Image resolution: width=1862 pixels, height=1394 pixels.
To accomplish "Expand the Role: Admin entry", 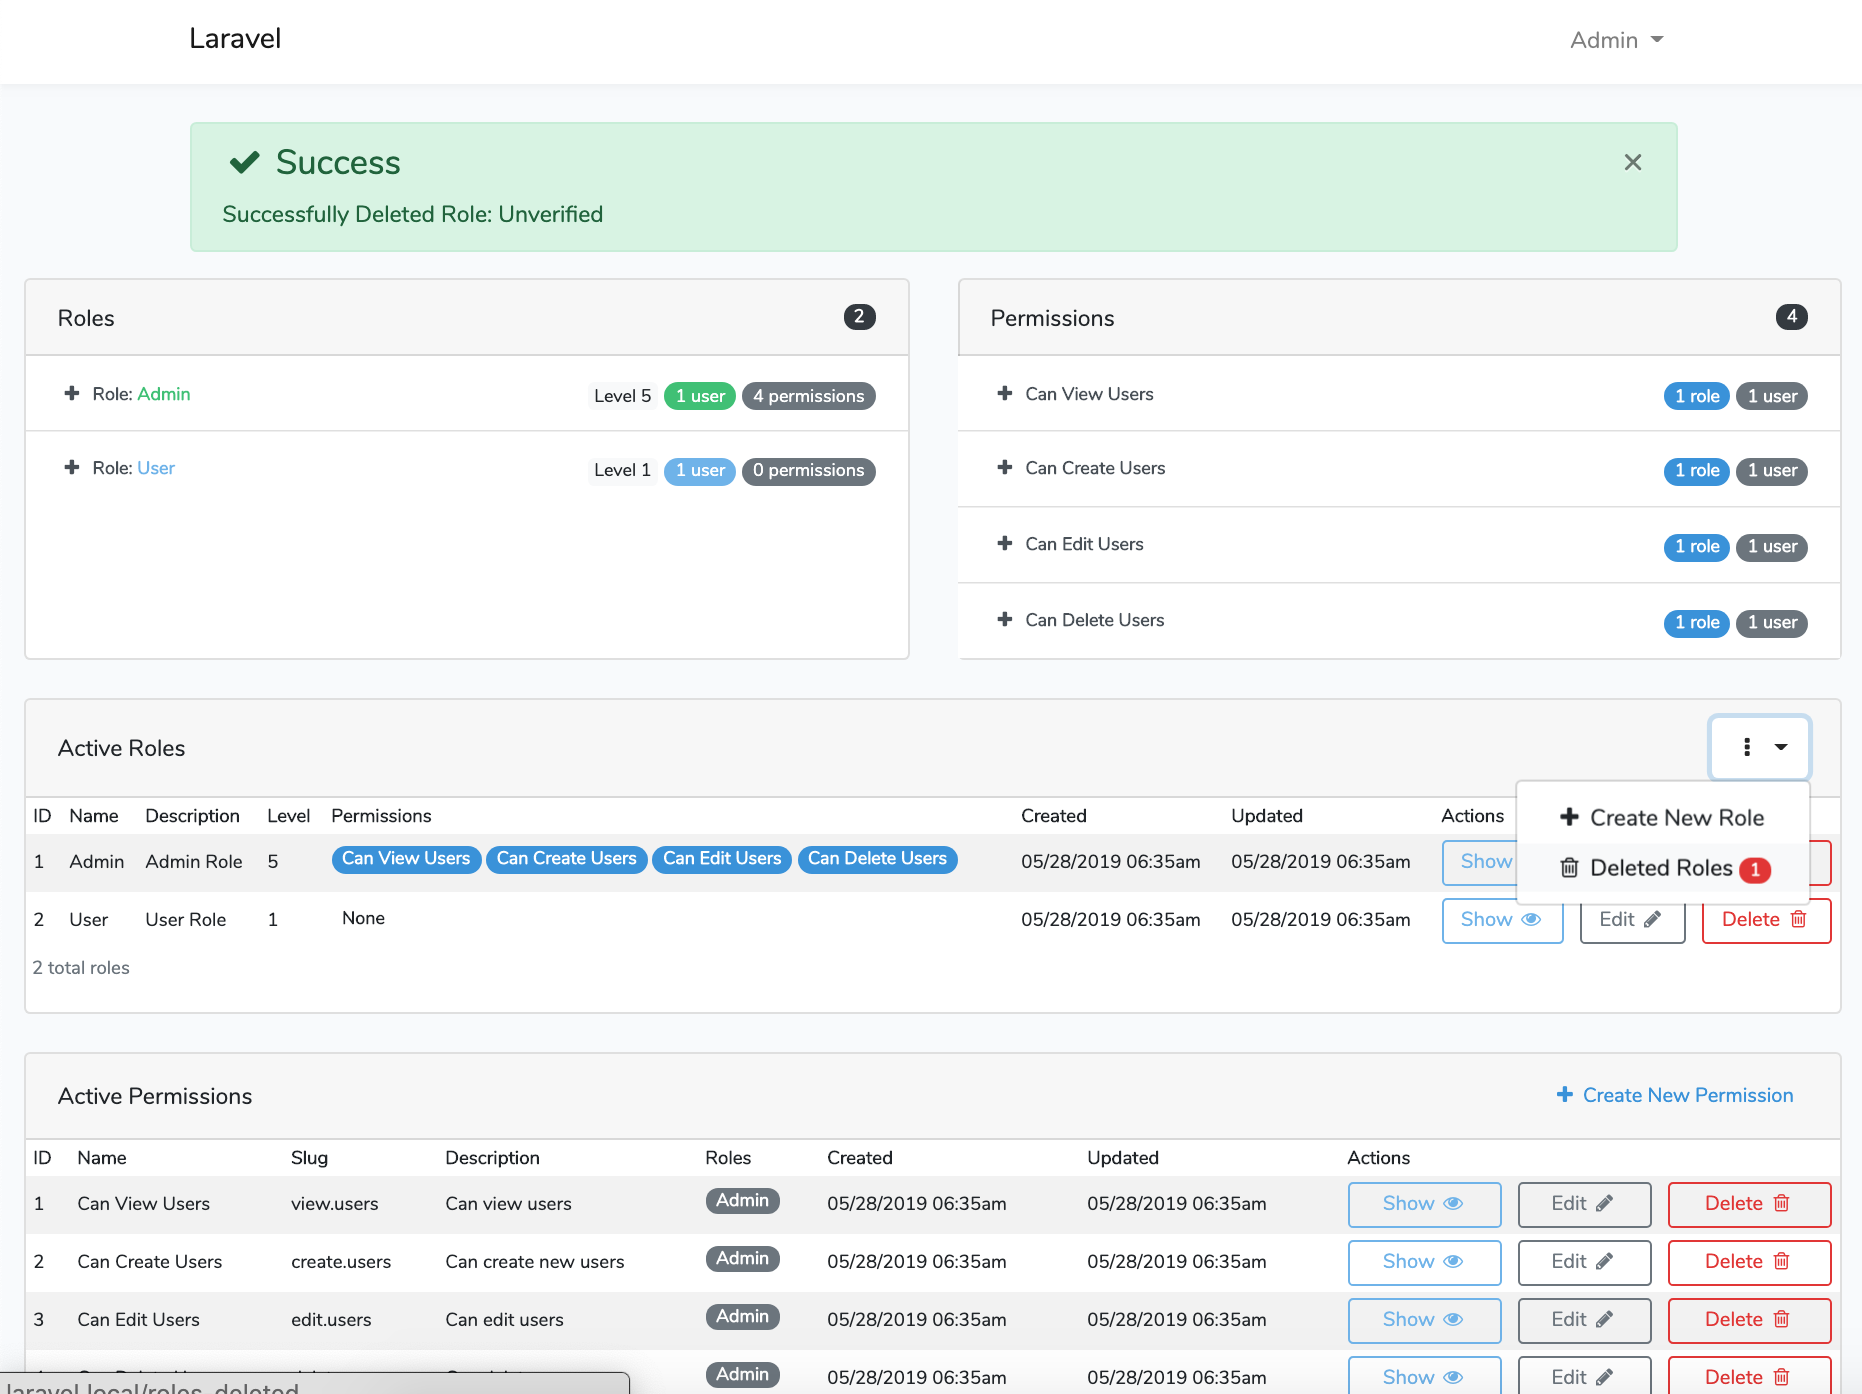I will coord(71,393).
